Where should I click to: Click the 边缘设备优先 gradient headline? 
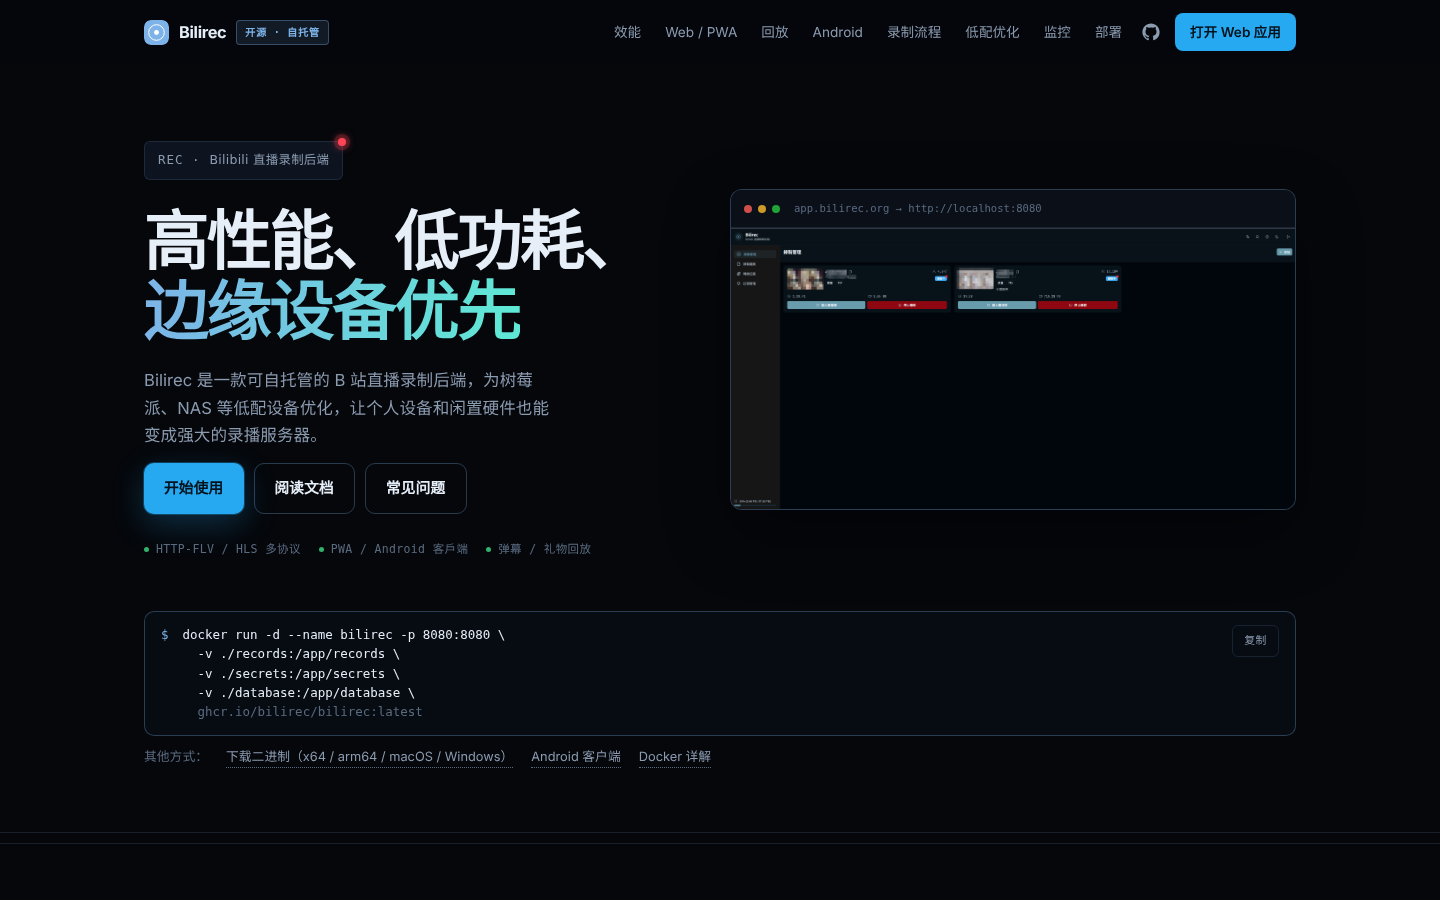tap(332, 310)
